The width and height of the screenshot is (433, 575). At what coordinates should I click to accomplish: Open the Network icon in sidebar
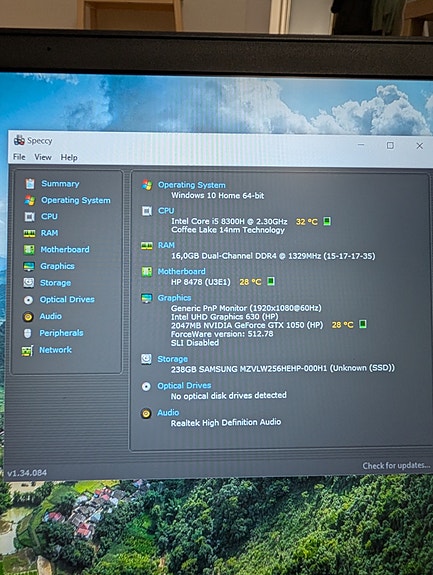[x=27, y=351]
